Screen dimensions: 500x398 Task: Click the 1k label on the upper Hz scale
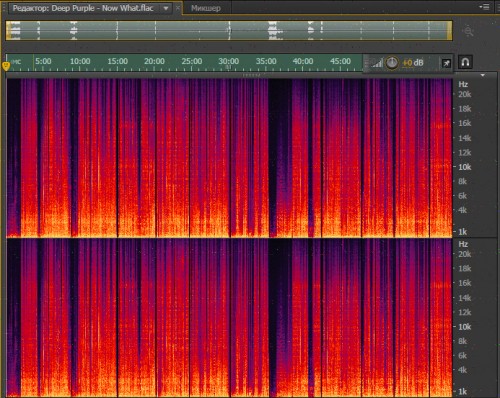pos(463,232)
